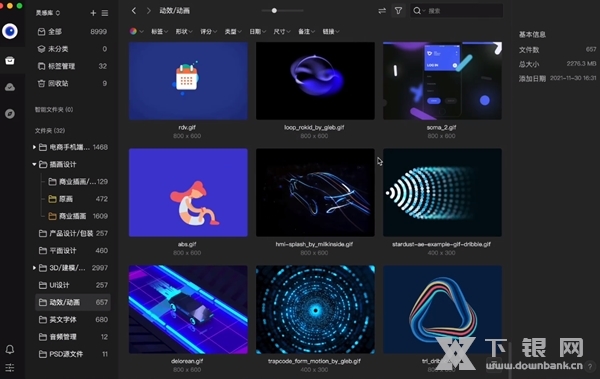600x379 pixels.
Task: Select the UI设计 folder
Action: (x=72, y=285)
